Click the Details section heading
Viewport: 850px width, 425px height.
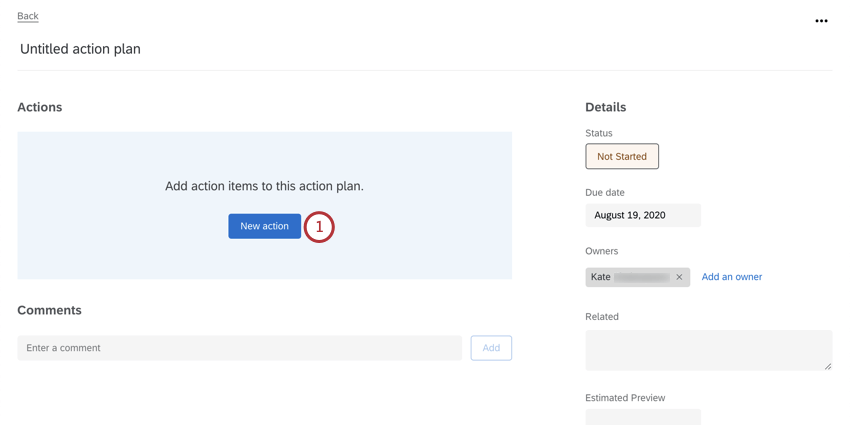(x=606, y=107)
